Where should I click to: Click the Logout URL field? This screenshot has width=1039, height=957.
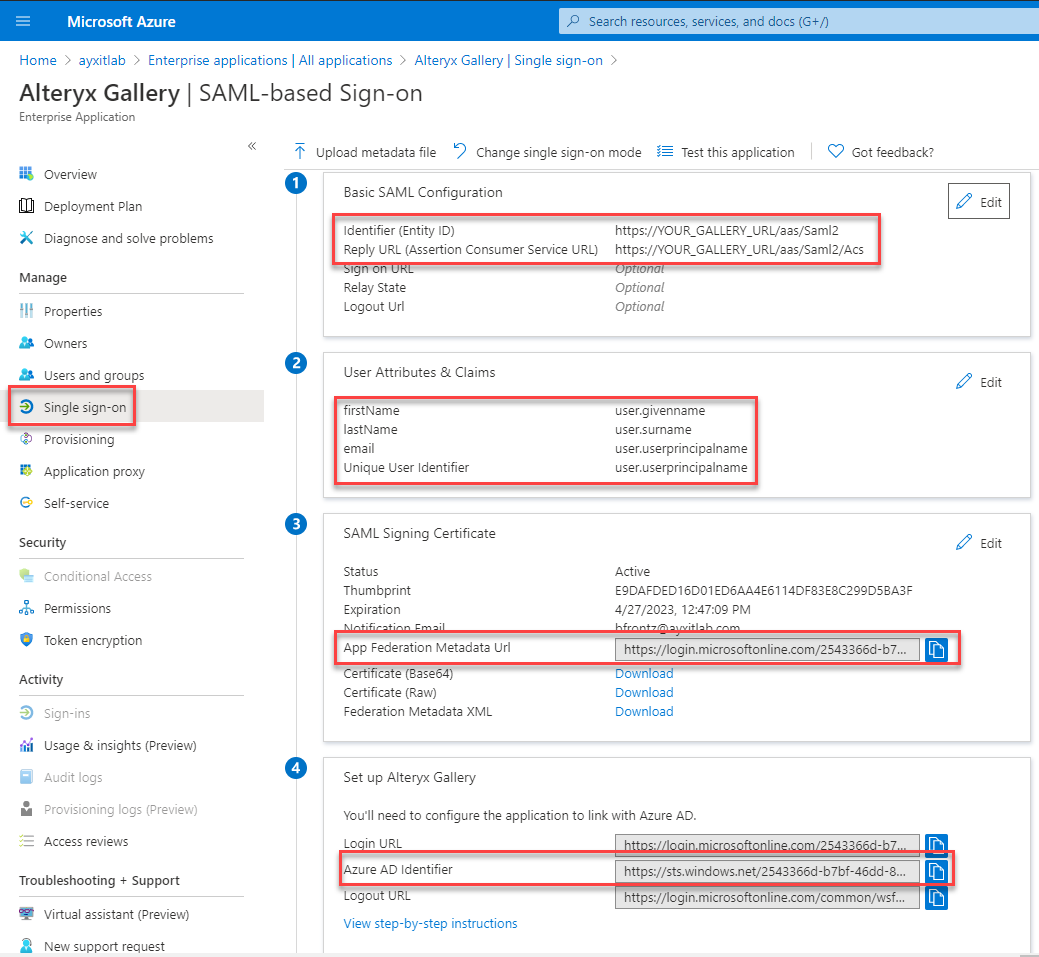pyautogui.click(x=767, y=897)
